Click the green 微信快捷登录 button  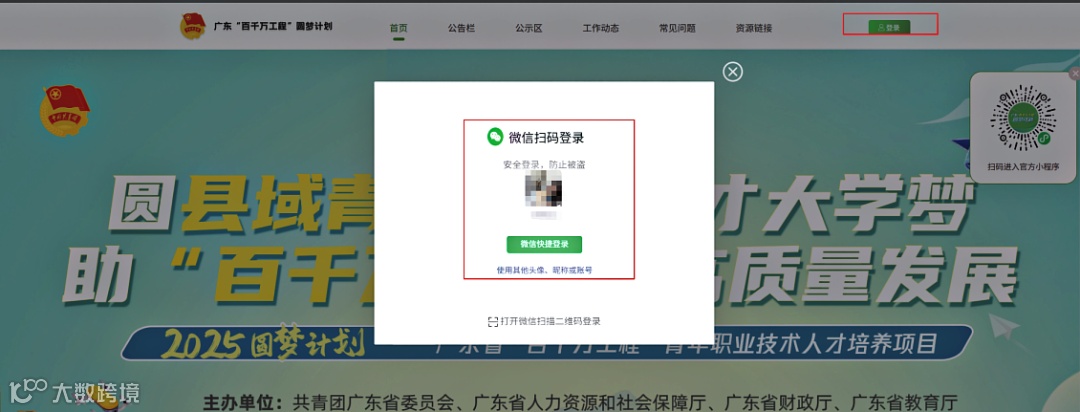click(544, 244)
